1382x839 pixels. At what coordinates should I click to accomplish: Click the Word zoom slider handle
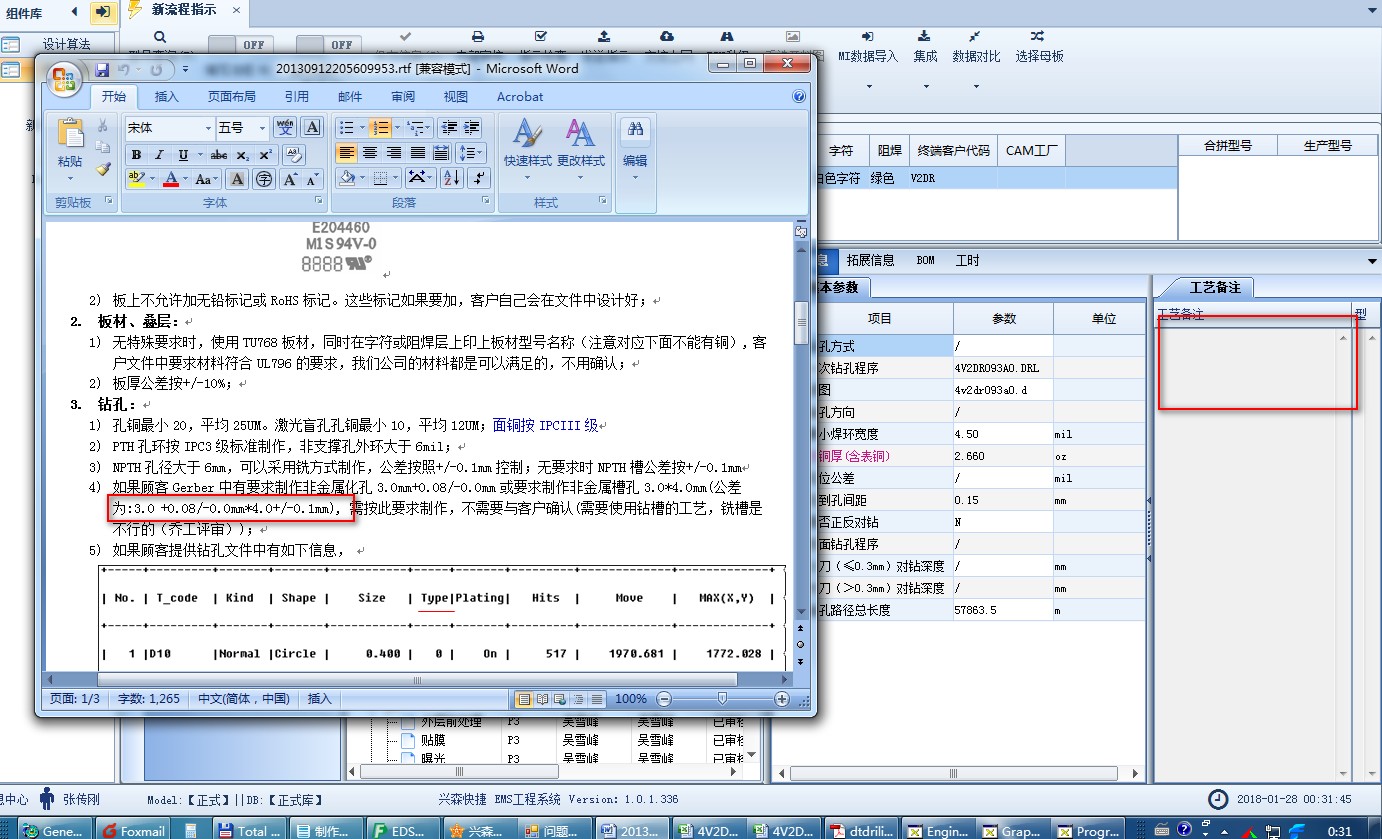click(x=722, y=699)
